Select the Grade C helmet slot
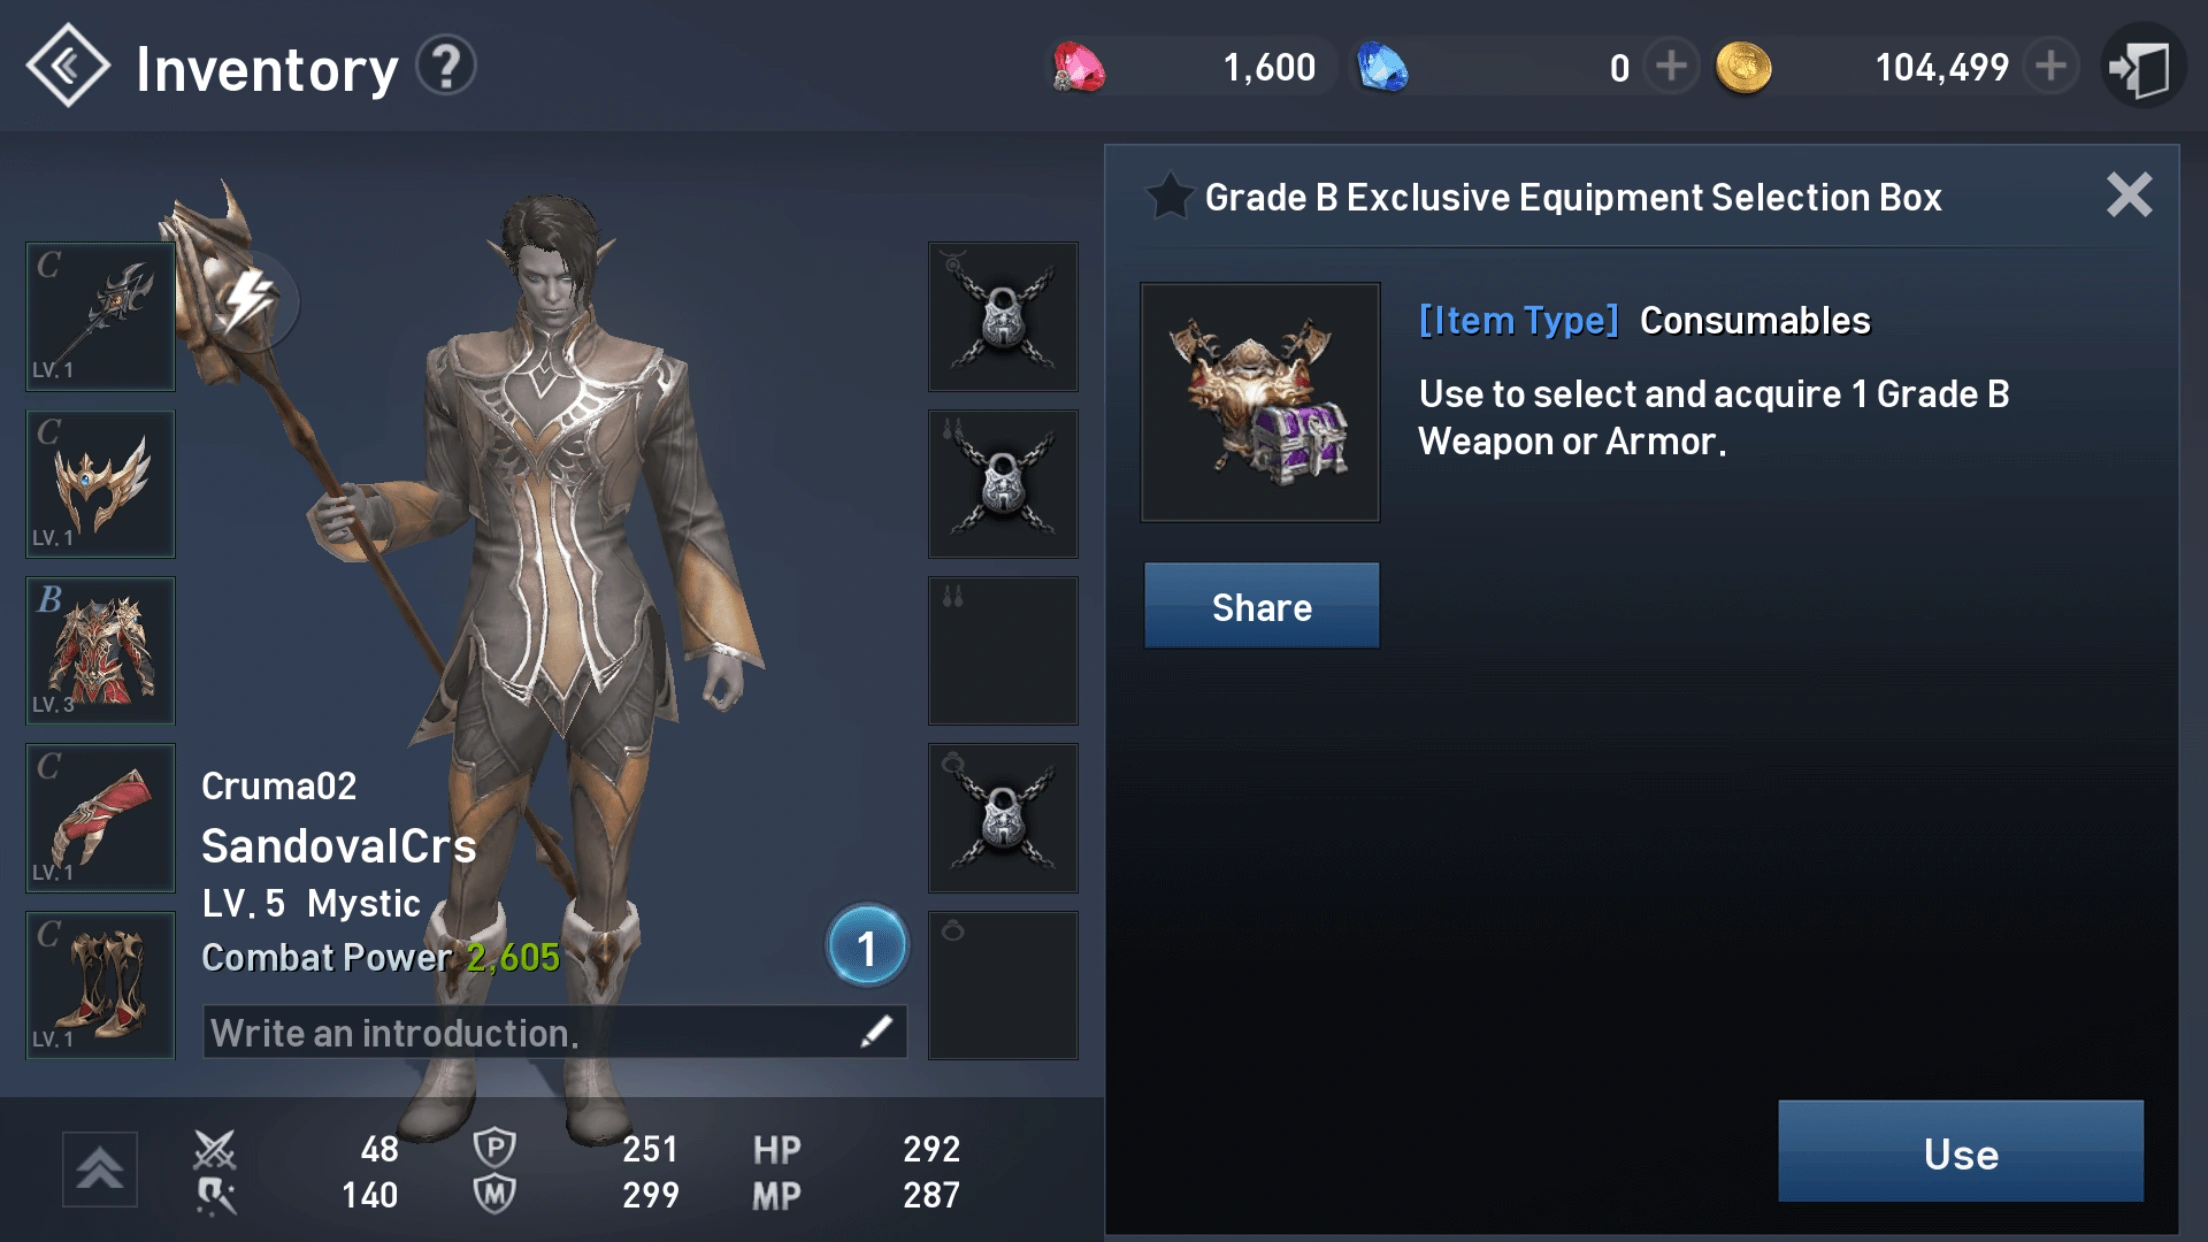This screenshot has width=2208, height=1242. 100,483
